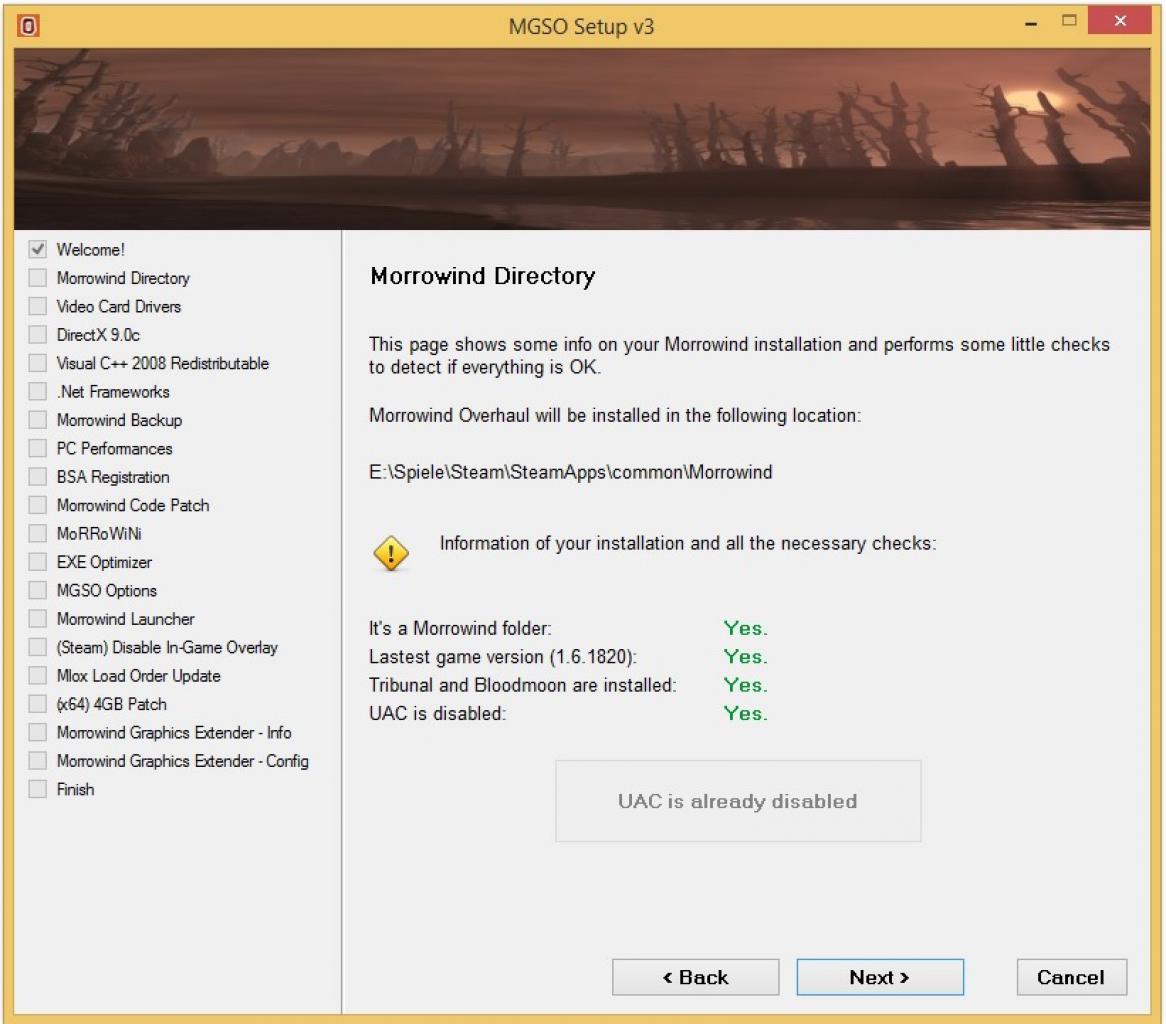Check the (x64) 4GB Patch checkbox
This screenshot has width=1166, height=1024.
click(37, 703)
